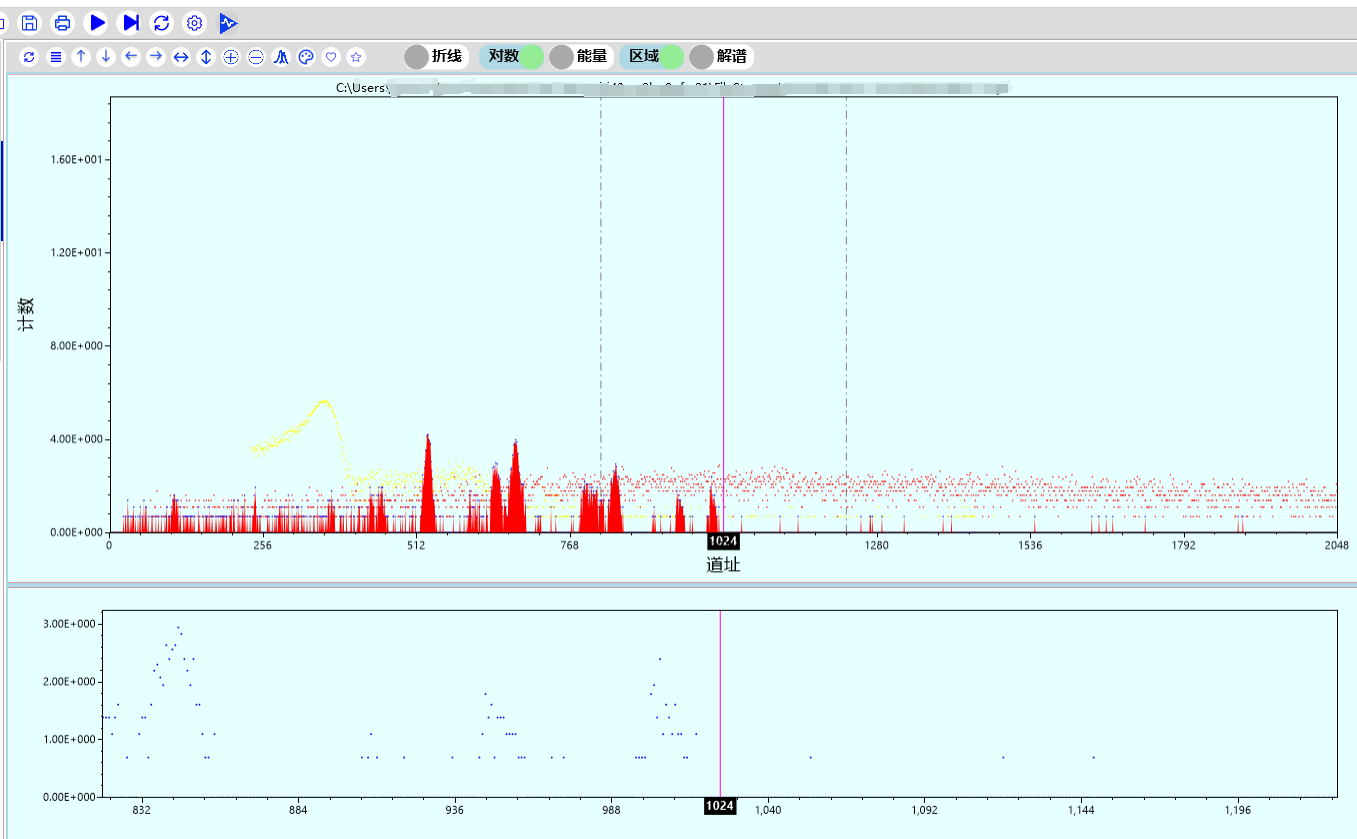
Task: Click the up arrow icon
Action: (x=81, y=57)
